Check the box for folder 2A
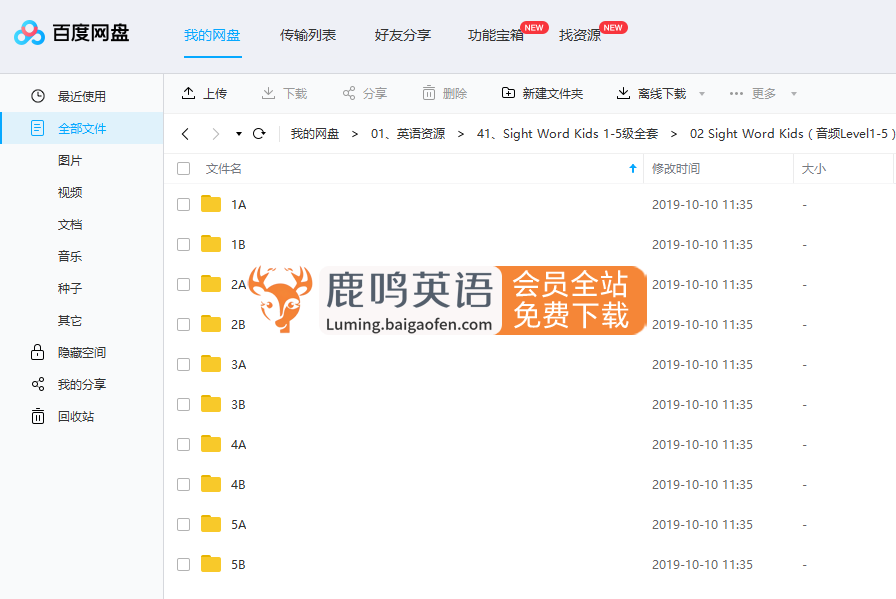This screenshot has height=599, width=896. [x=183, y=285]
